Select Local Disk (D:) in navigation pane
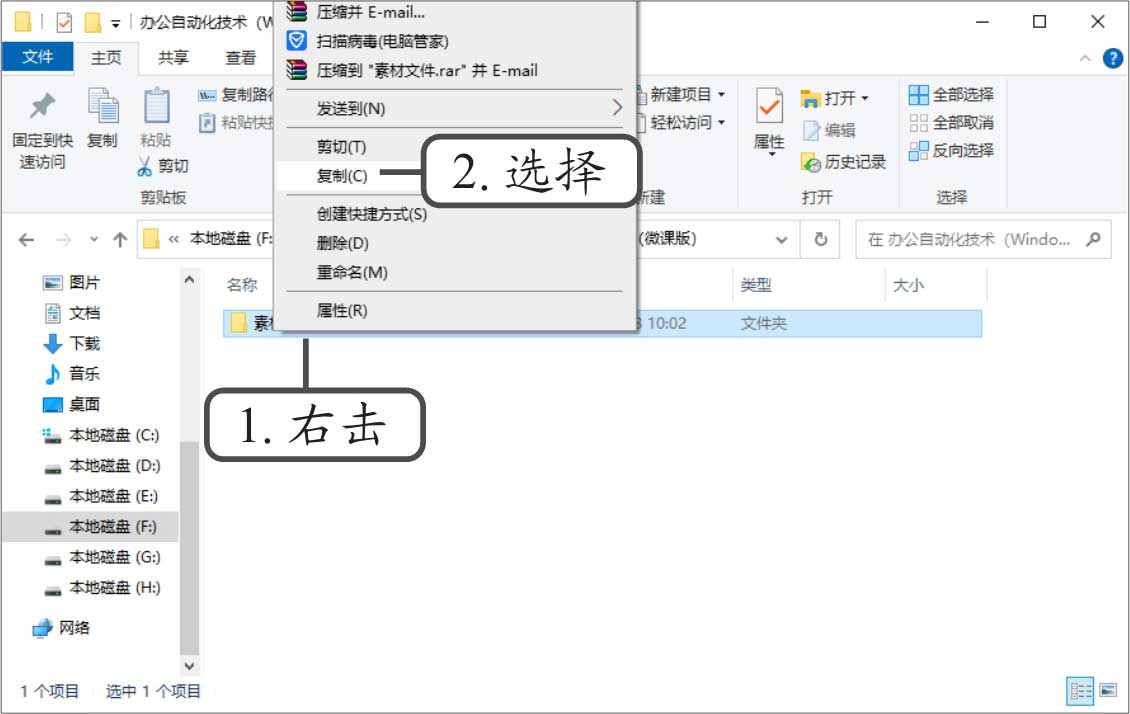Viewport: 1130px width, 714px height. coord(101,465)
